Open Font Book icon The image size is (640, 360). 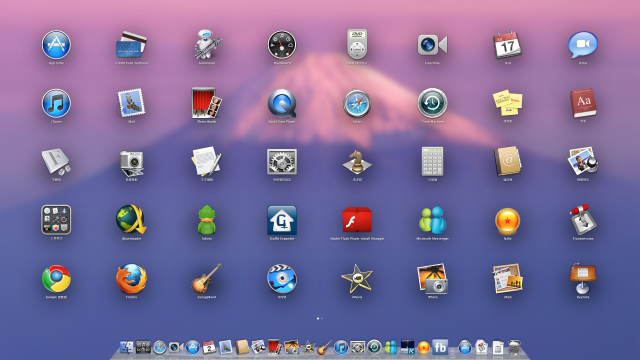(56, 162)
